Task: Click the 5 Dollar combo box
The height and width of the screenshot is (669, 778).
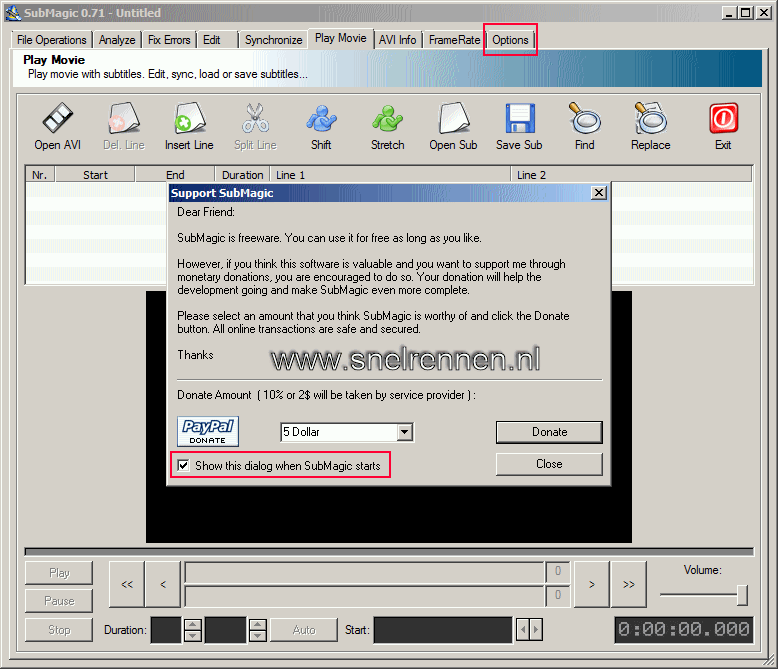Action: pyautogui.click(x=346, y=432)
